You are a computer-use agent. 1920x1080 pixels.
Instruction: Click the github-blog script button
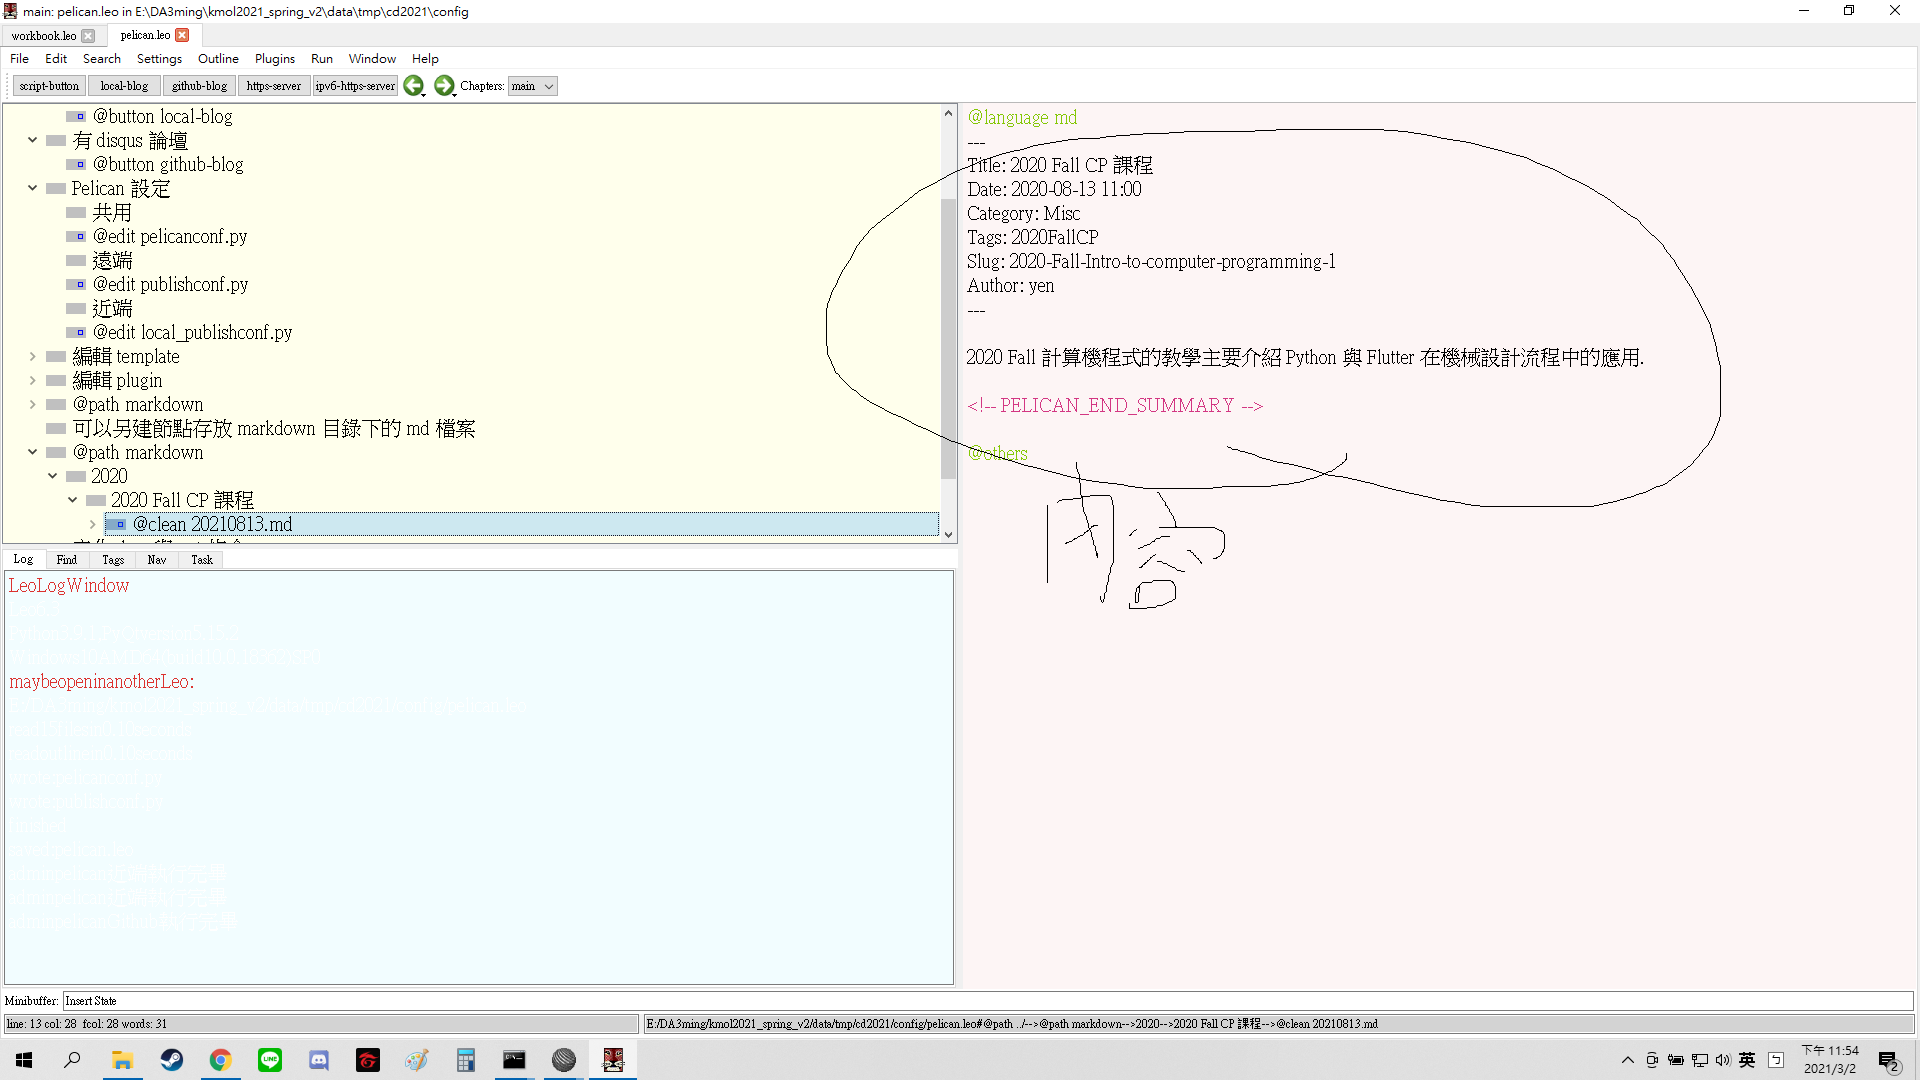pyautogui.click(x=199, y=86)
